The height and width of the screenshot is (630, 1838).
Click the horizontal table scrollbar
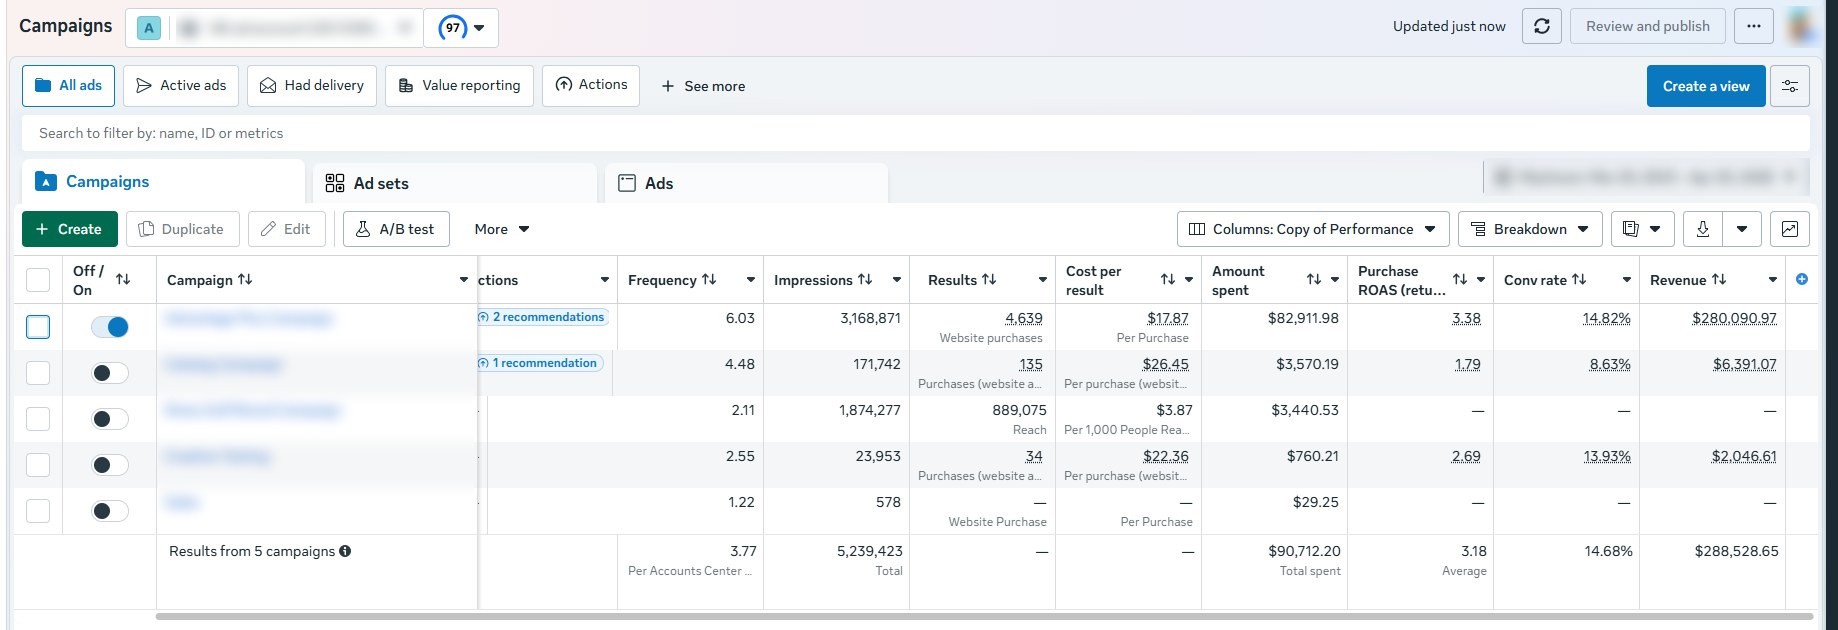pyautogui.click(x=984, y=617)
